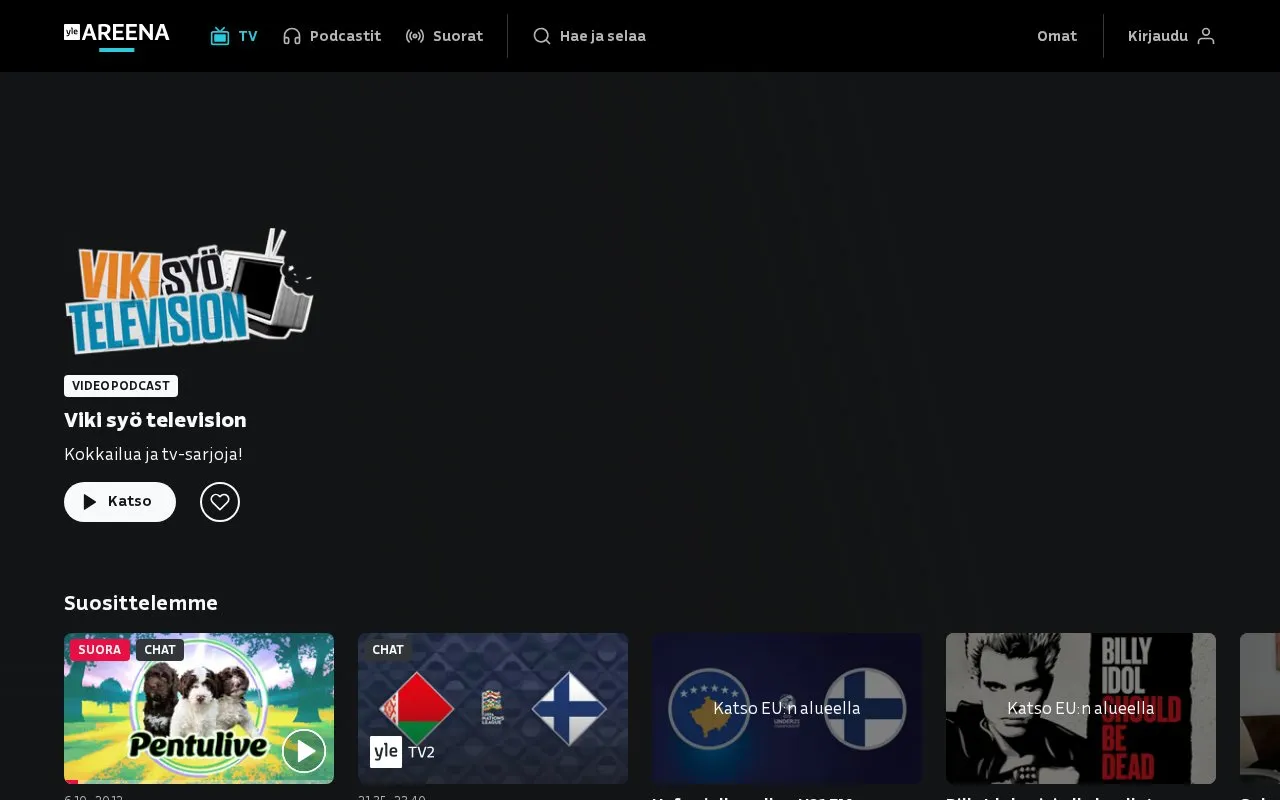Play the Pentulive live stream
1280x800 pixels.
[304, 750]
